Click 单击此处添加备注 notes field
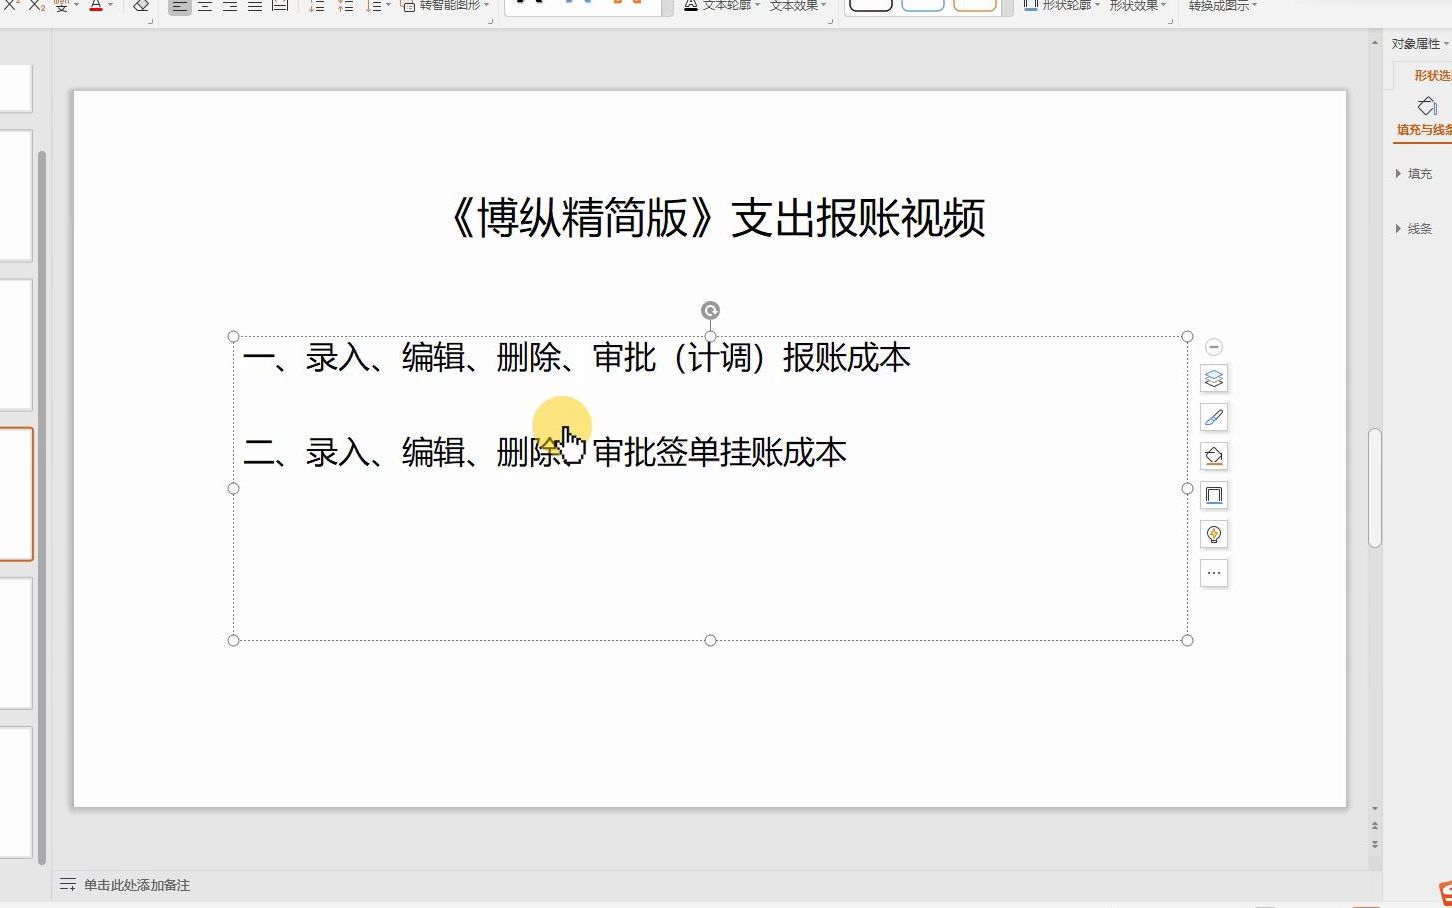The image size is (1452, 908). (x=137, y=885)
